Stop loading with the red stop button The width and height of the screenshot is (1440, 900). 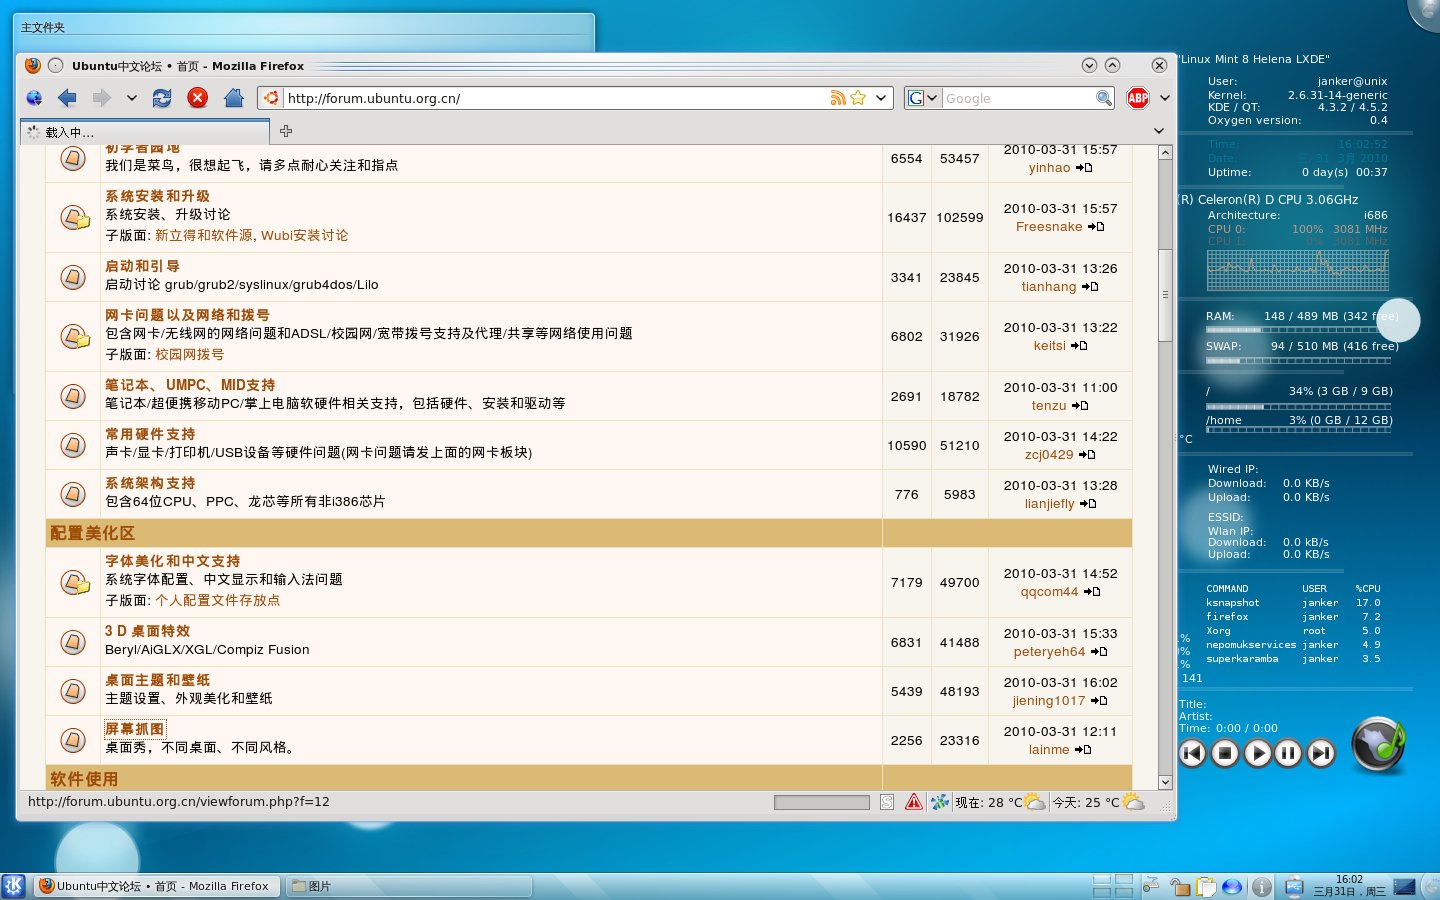(197, 98)
